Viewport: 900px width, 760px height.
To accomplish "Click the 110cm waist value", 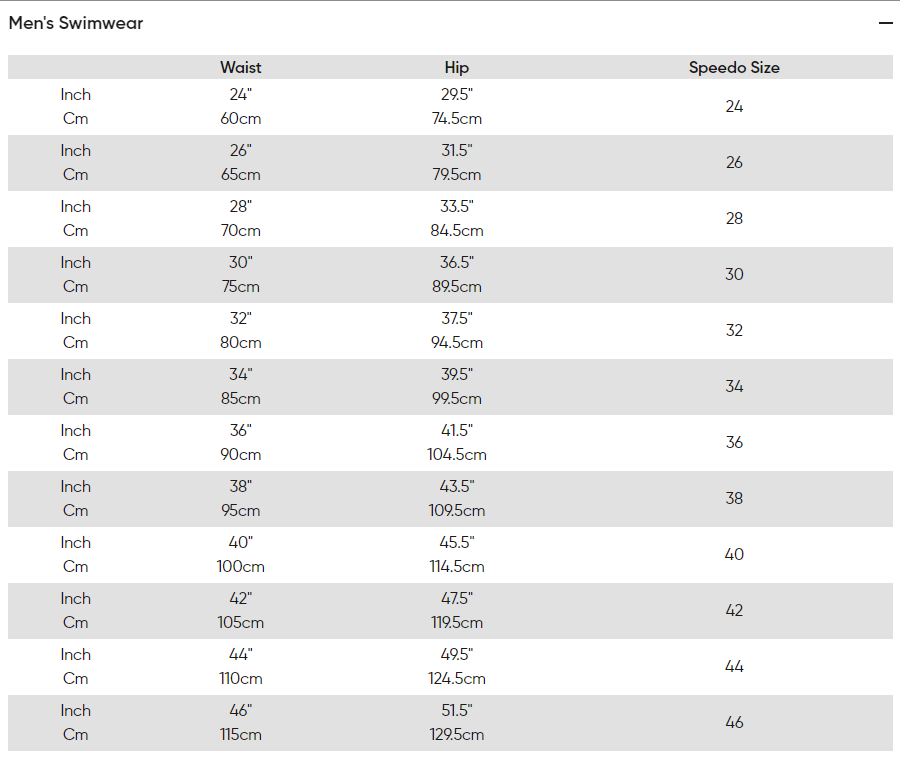I will coord(240,678).
